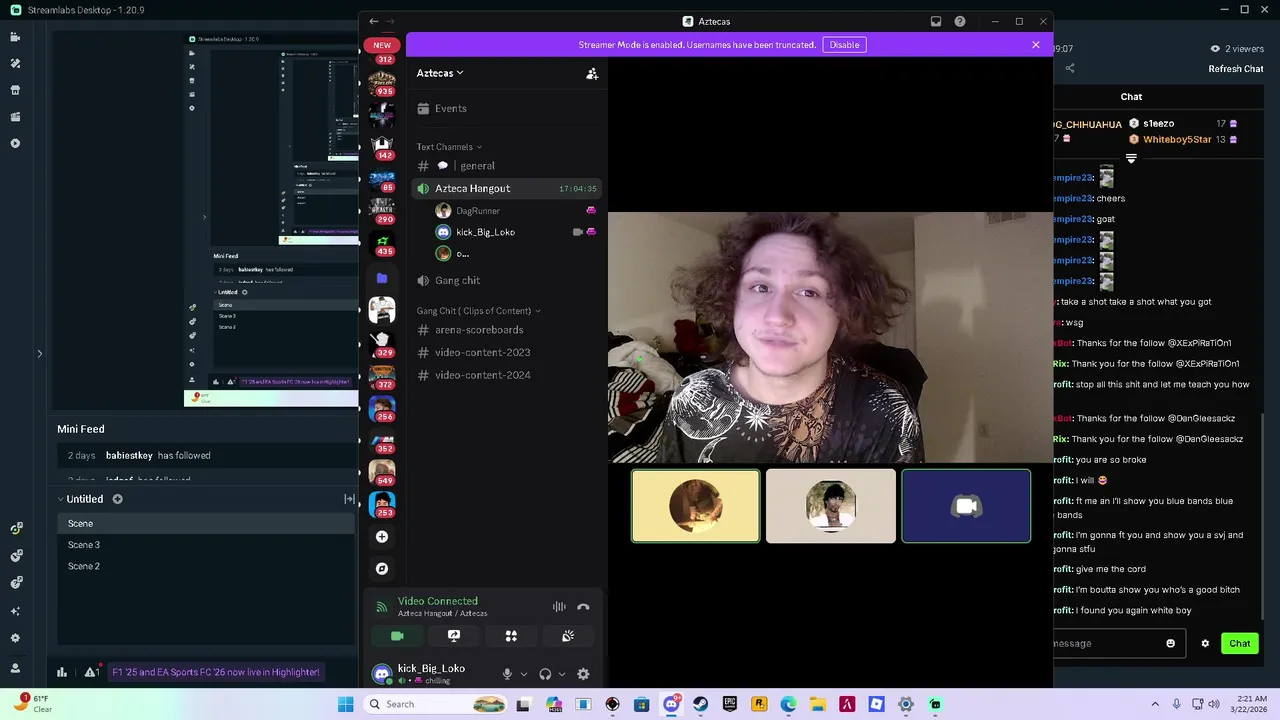Expand microphone input options arrow

click(523, 675)
